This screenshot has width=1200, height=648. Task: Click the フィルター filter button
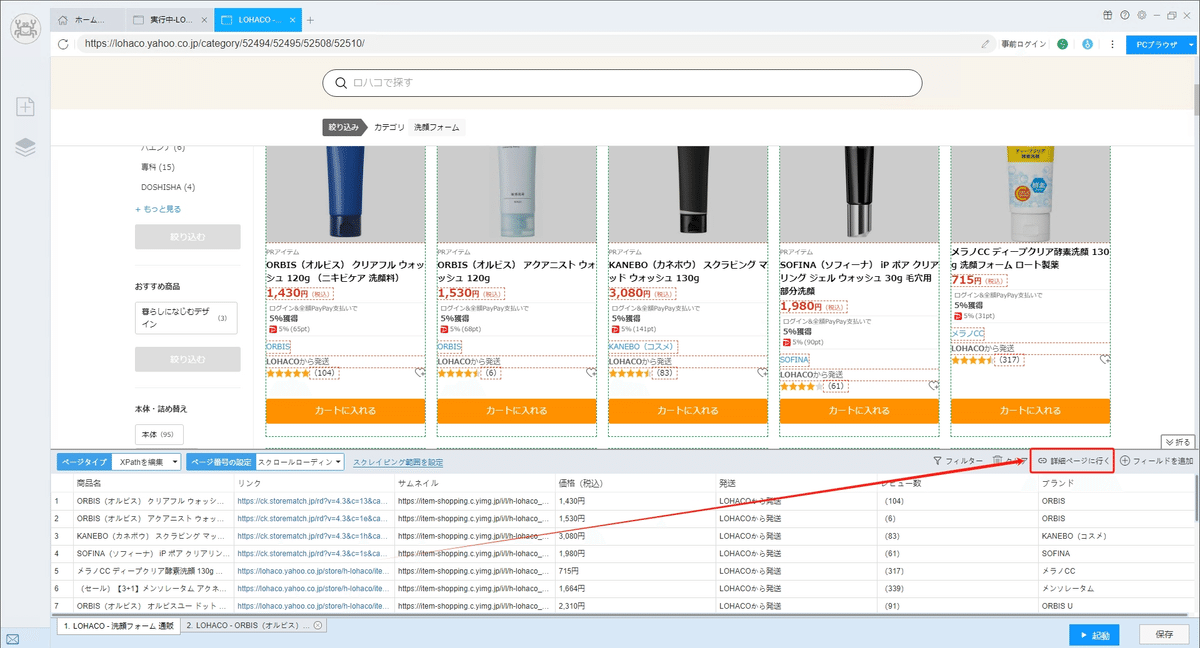pyautogui.click(x=958, y=461)
